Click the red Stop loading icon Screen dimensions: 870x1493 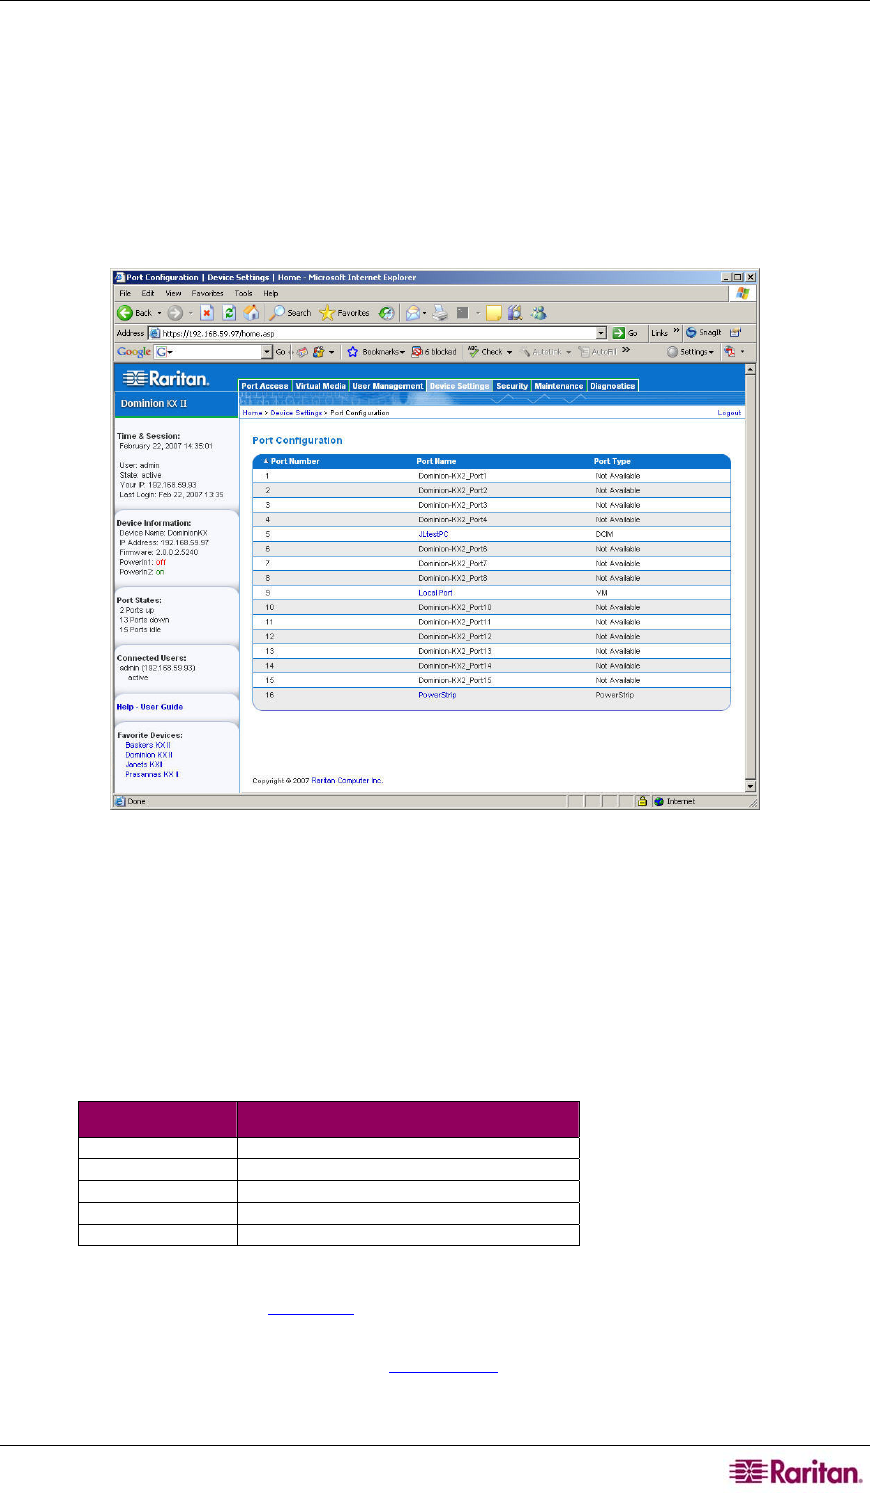[x=207, y=313]
